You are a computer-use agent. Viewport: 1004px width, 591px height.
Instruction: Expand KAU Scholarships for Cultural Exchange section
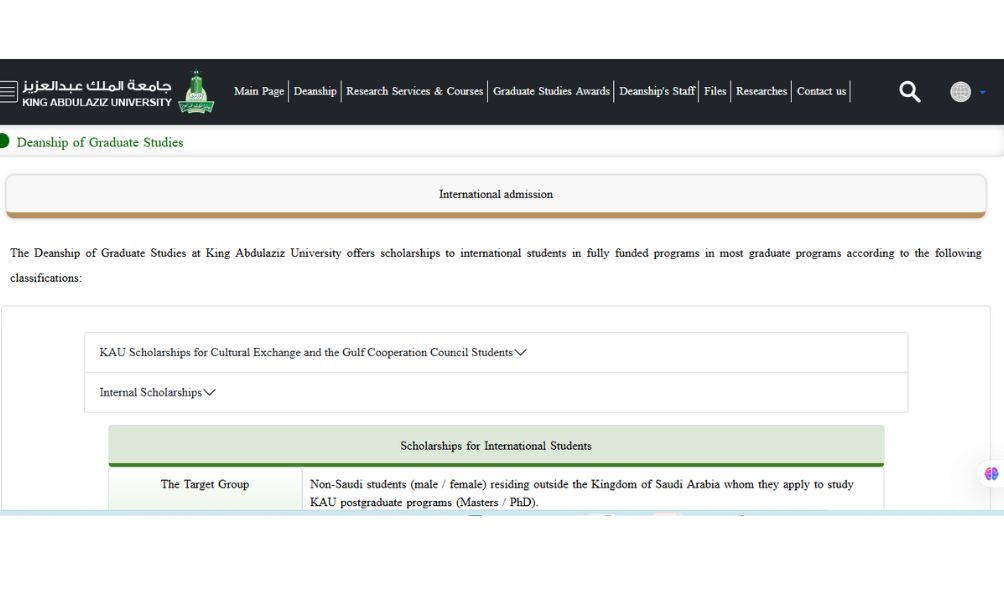point(313,353)
